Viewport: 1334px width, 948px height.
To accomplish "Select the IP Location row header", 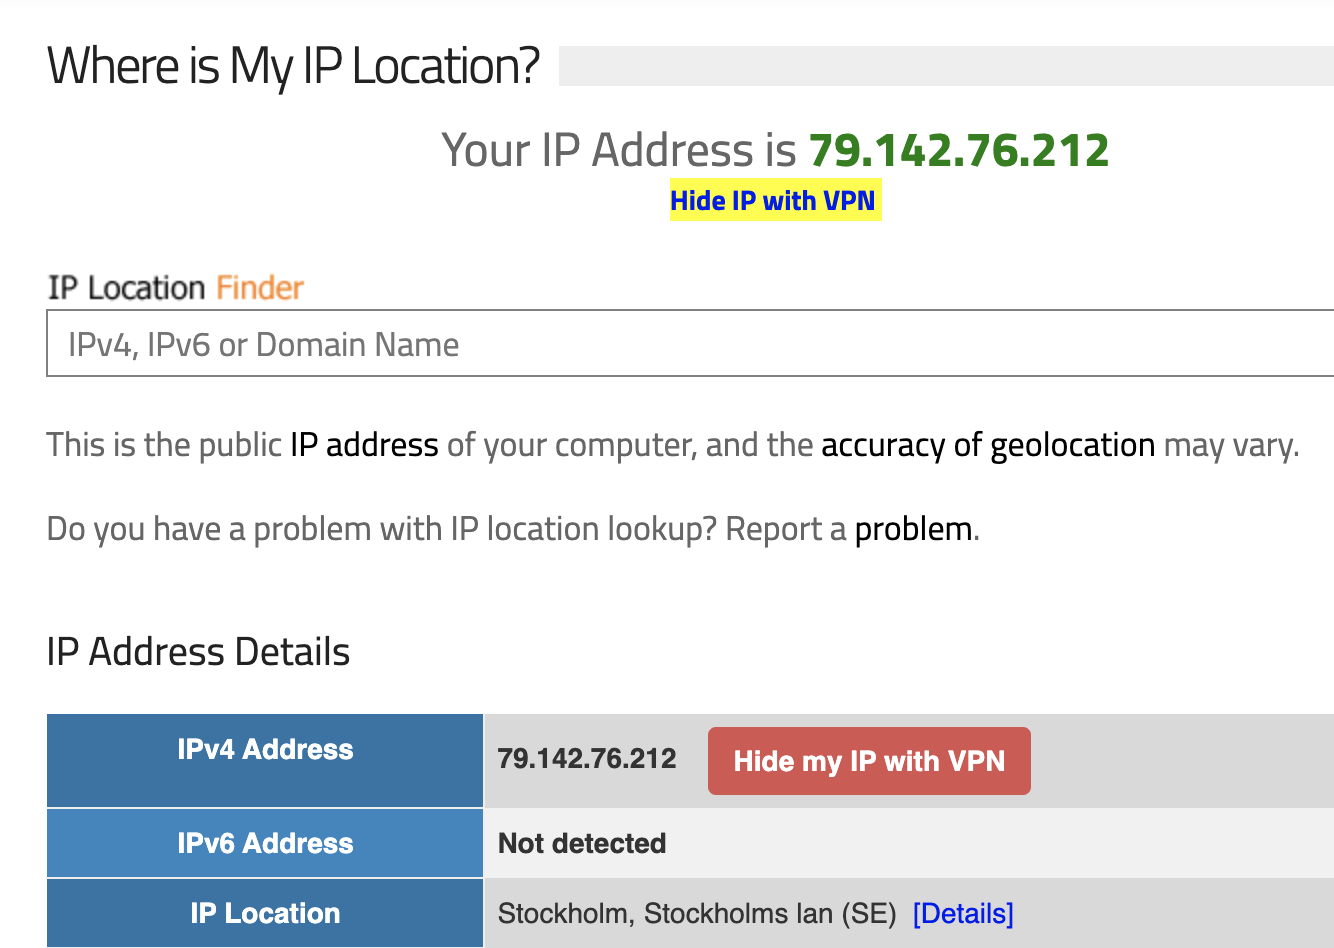I will point(265,913).
